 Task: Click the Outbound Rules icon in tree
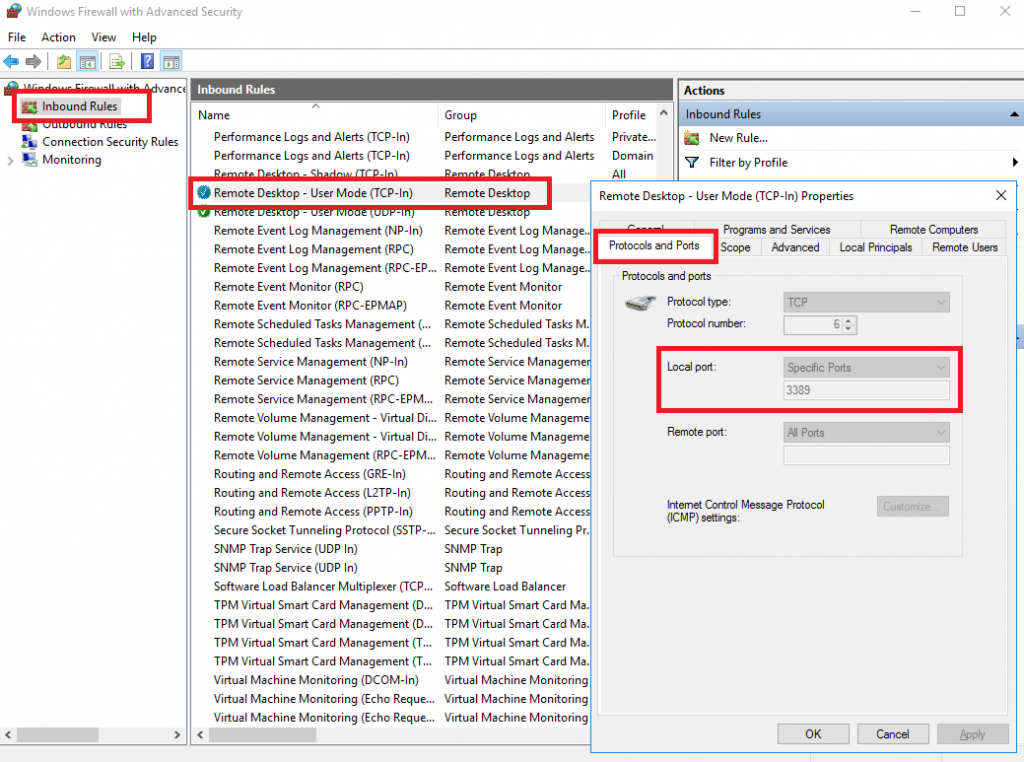pyautogui.click(x=29, y=125)
